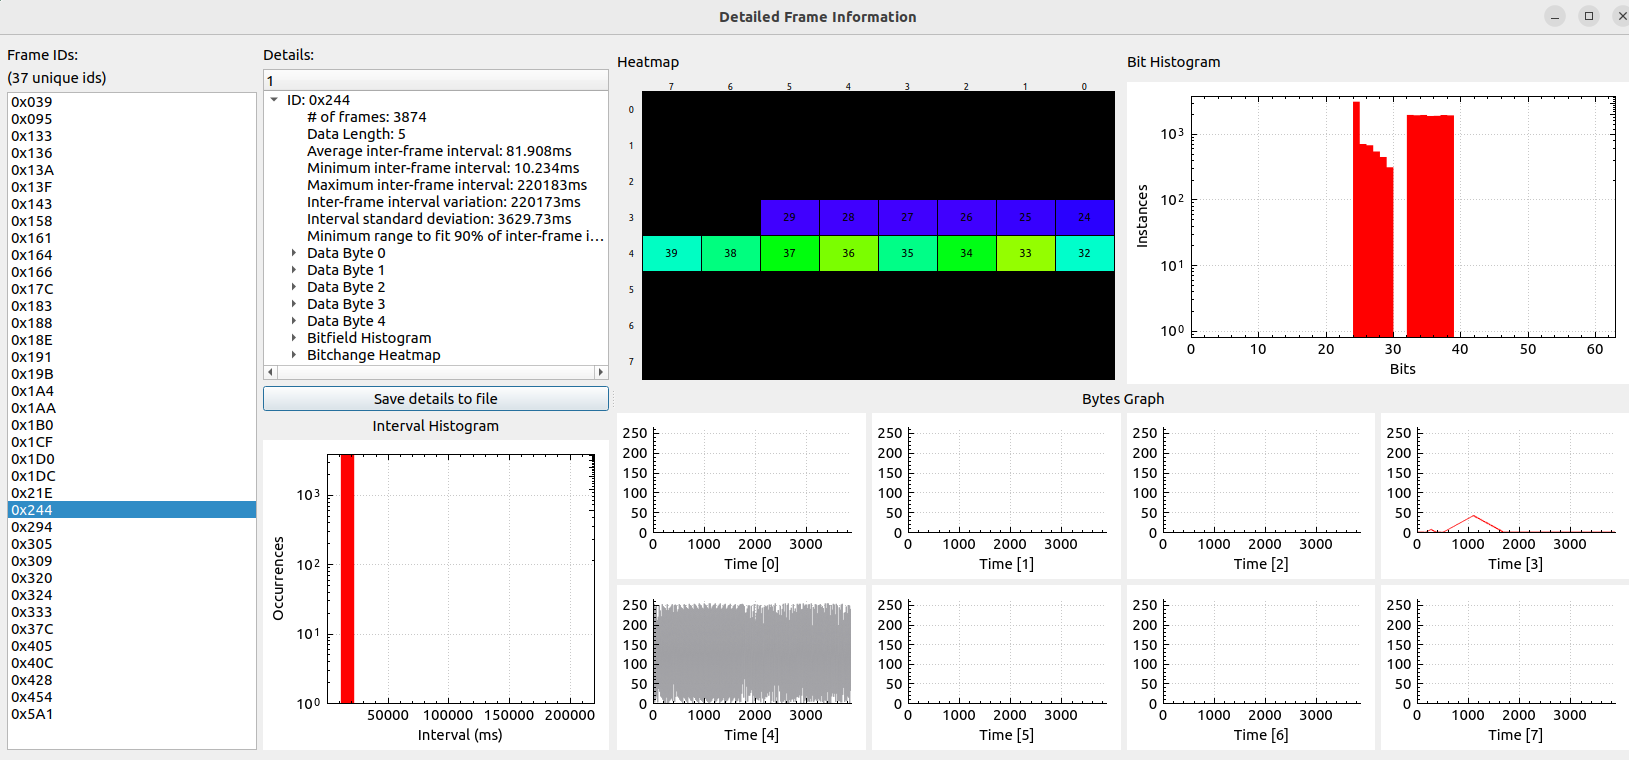Select frame ID 0x136
Image resolution: width=1629 pixels, height=760 pixels.
click(x=131, y=153)
